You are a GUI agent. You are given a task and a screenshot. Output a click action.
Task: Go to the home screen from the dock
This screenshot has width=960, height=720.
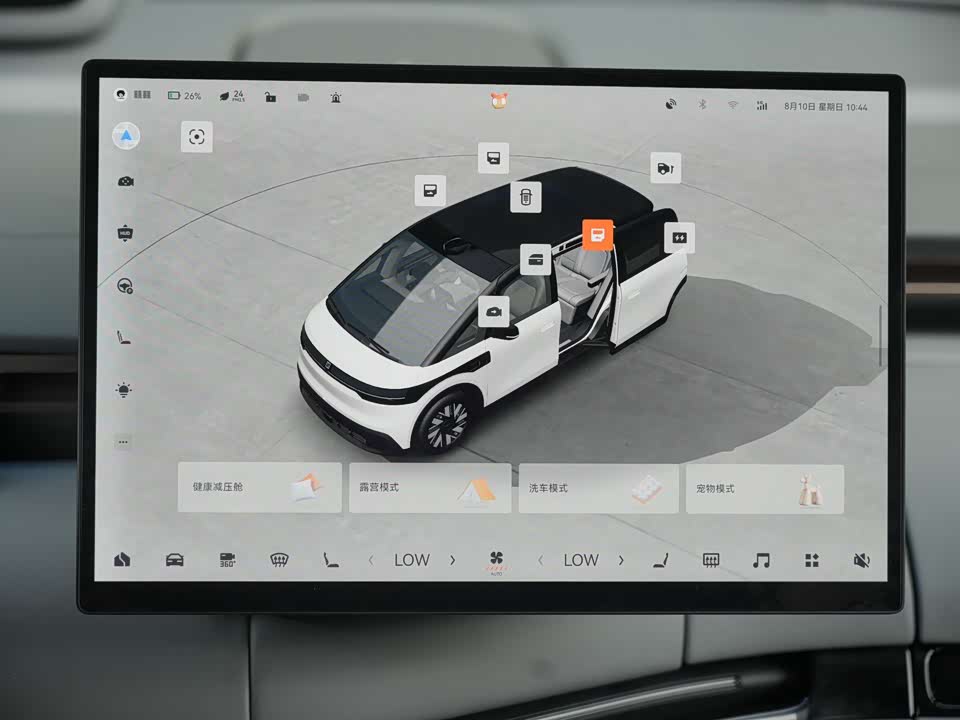click(x=122, y=560)
